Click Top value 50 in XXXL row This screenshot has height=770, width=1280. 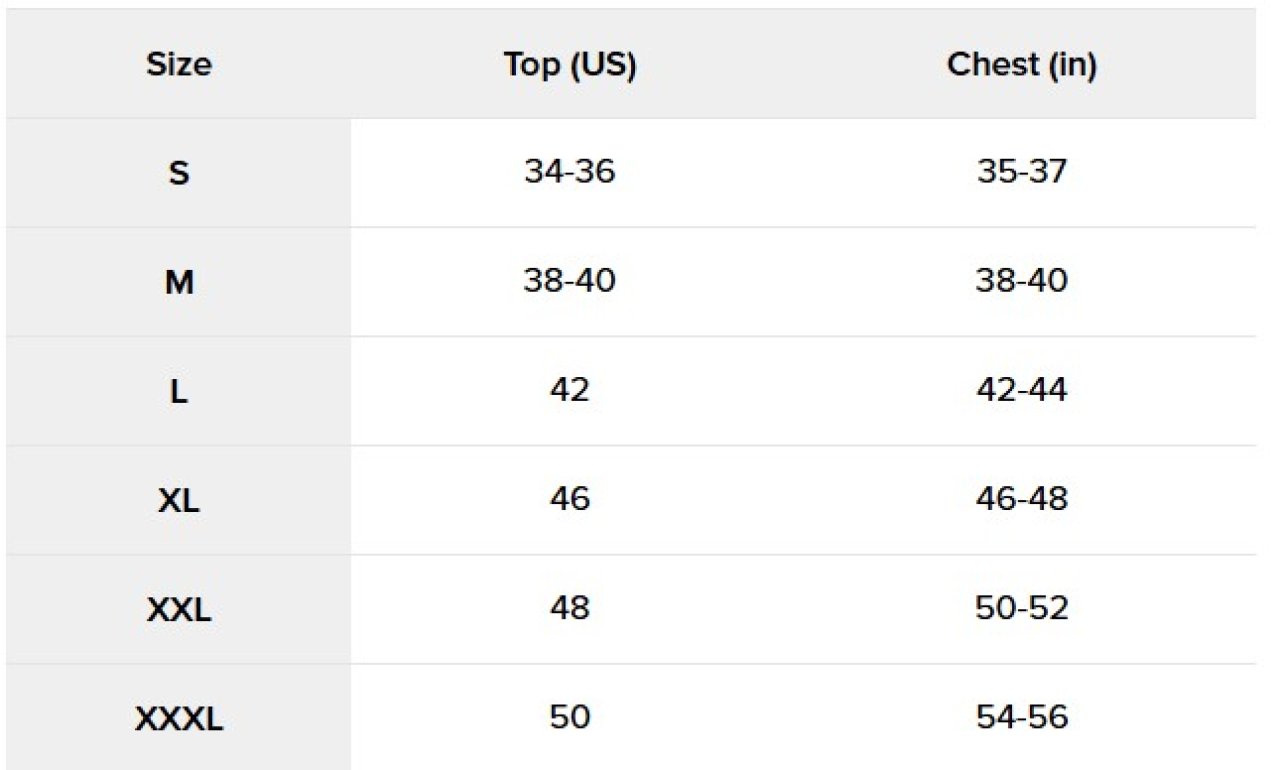(570, 716)
